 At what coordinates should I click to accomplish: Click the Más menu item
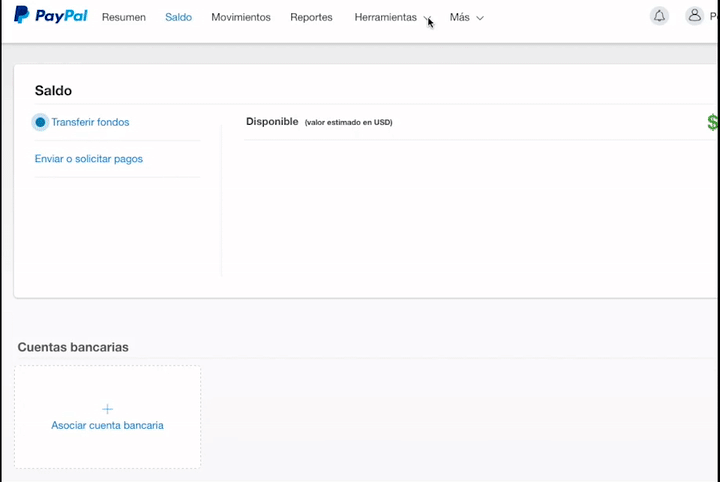coord(460,17)
